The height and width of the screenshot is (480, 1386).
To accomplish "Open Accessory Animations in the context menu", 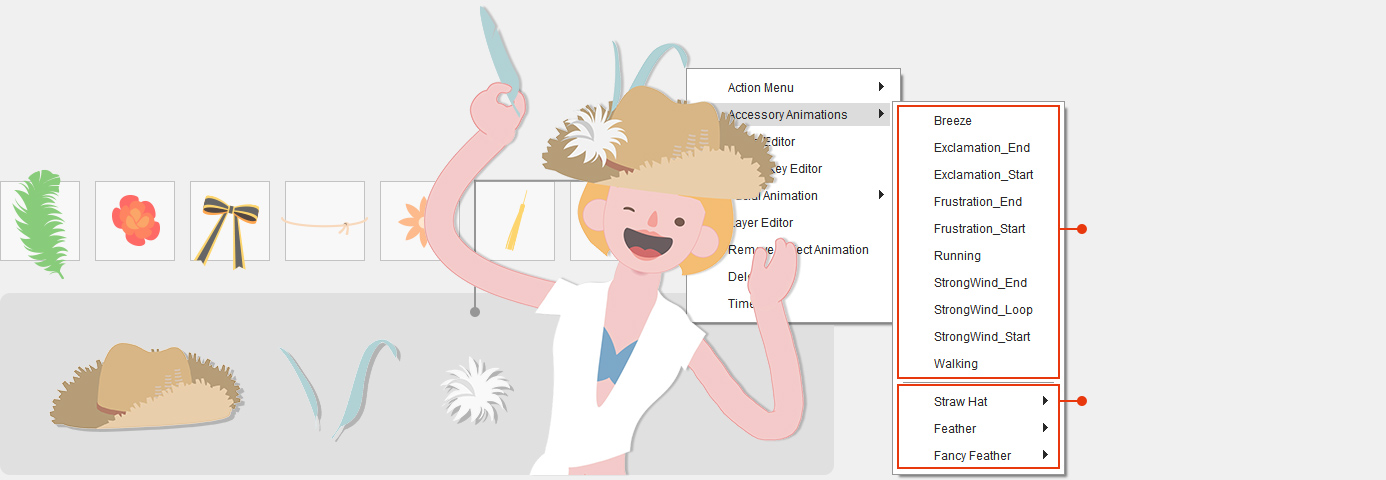I will tap(787, 115).
